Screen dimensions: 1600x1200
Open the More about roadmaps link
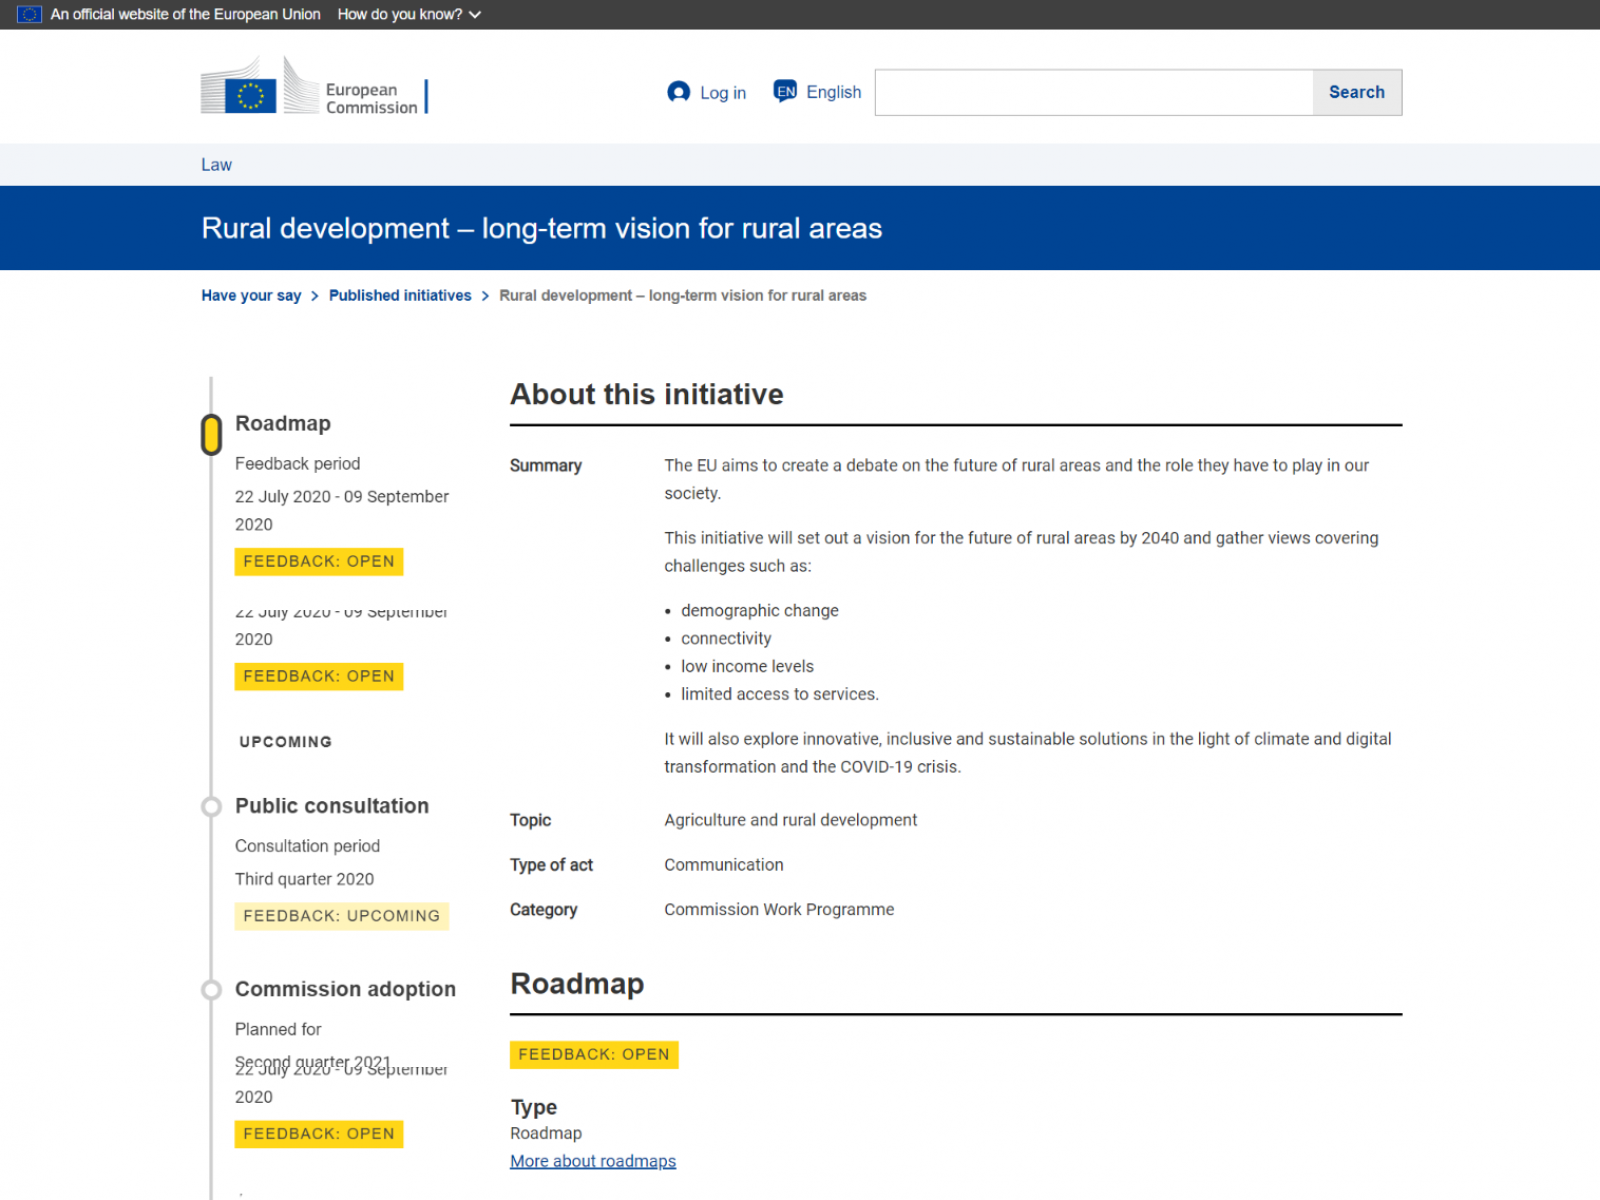coord(593,1161)
